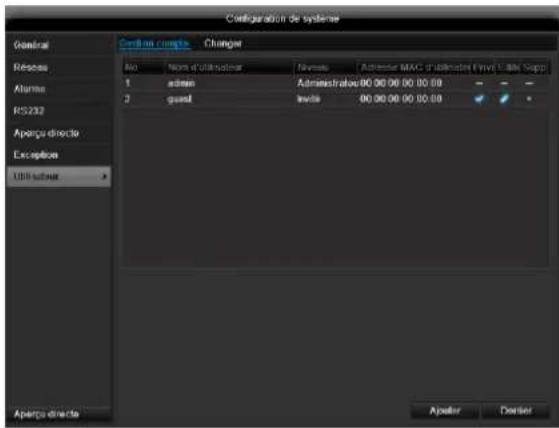Switch to the Gestion compte tab
The image size is (559, 428).
point(154,44)
